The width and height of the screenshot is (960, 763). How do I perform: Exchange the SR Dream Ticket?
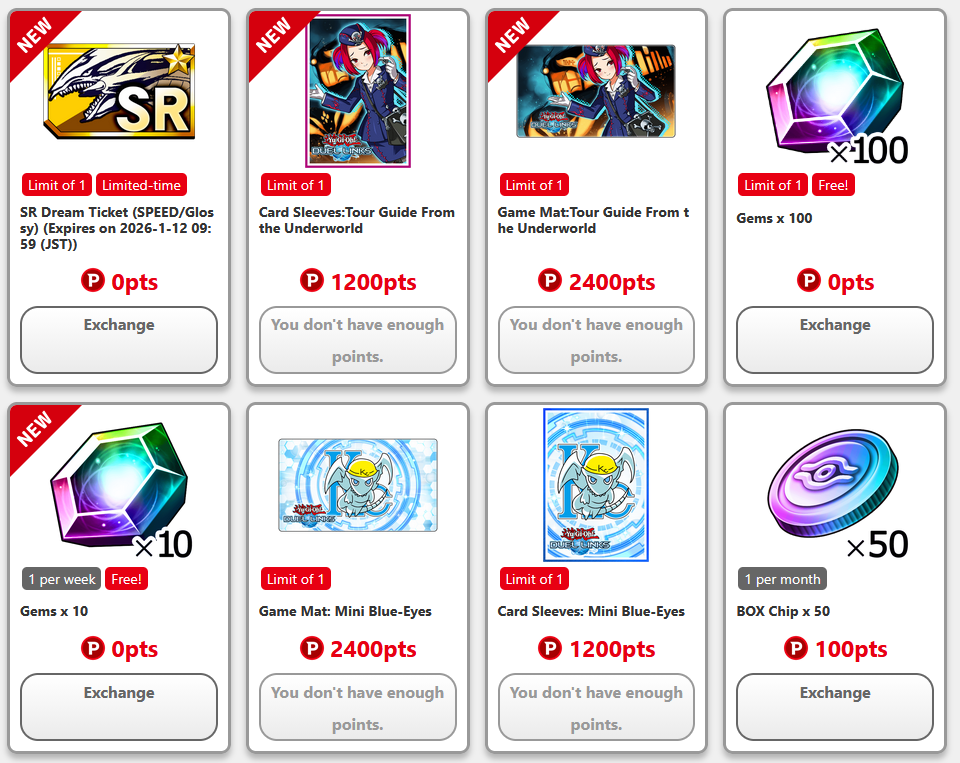[x=119, y=340]
